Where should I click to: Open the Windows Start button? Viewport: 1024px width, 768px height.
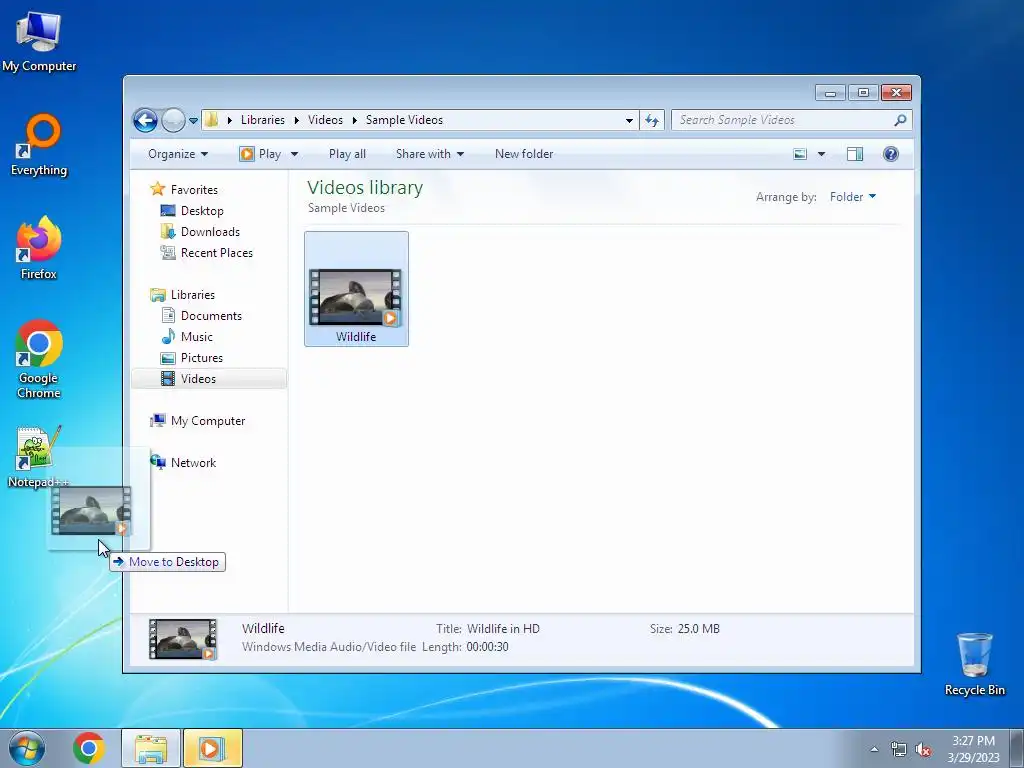[x=27, y=748]
